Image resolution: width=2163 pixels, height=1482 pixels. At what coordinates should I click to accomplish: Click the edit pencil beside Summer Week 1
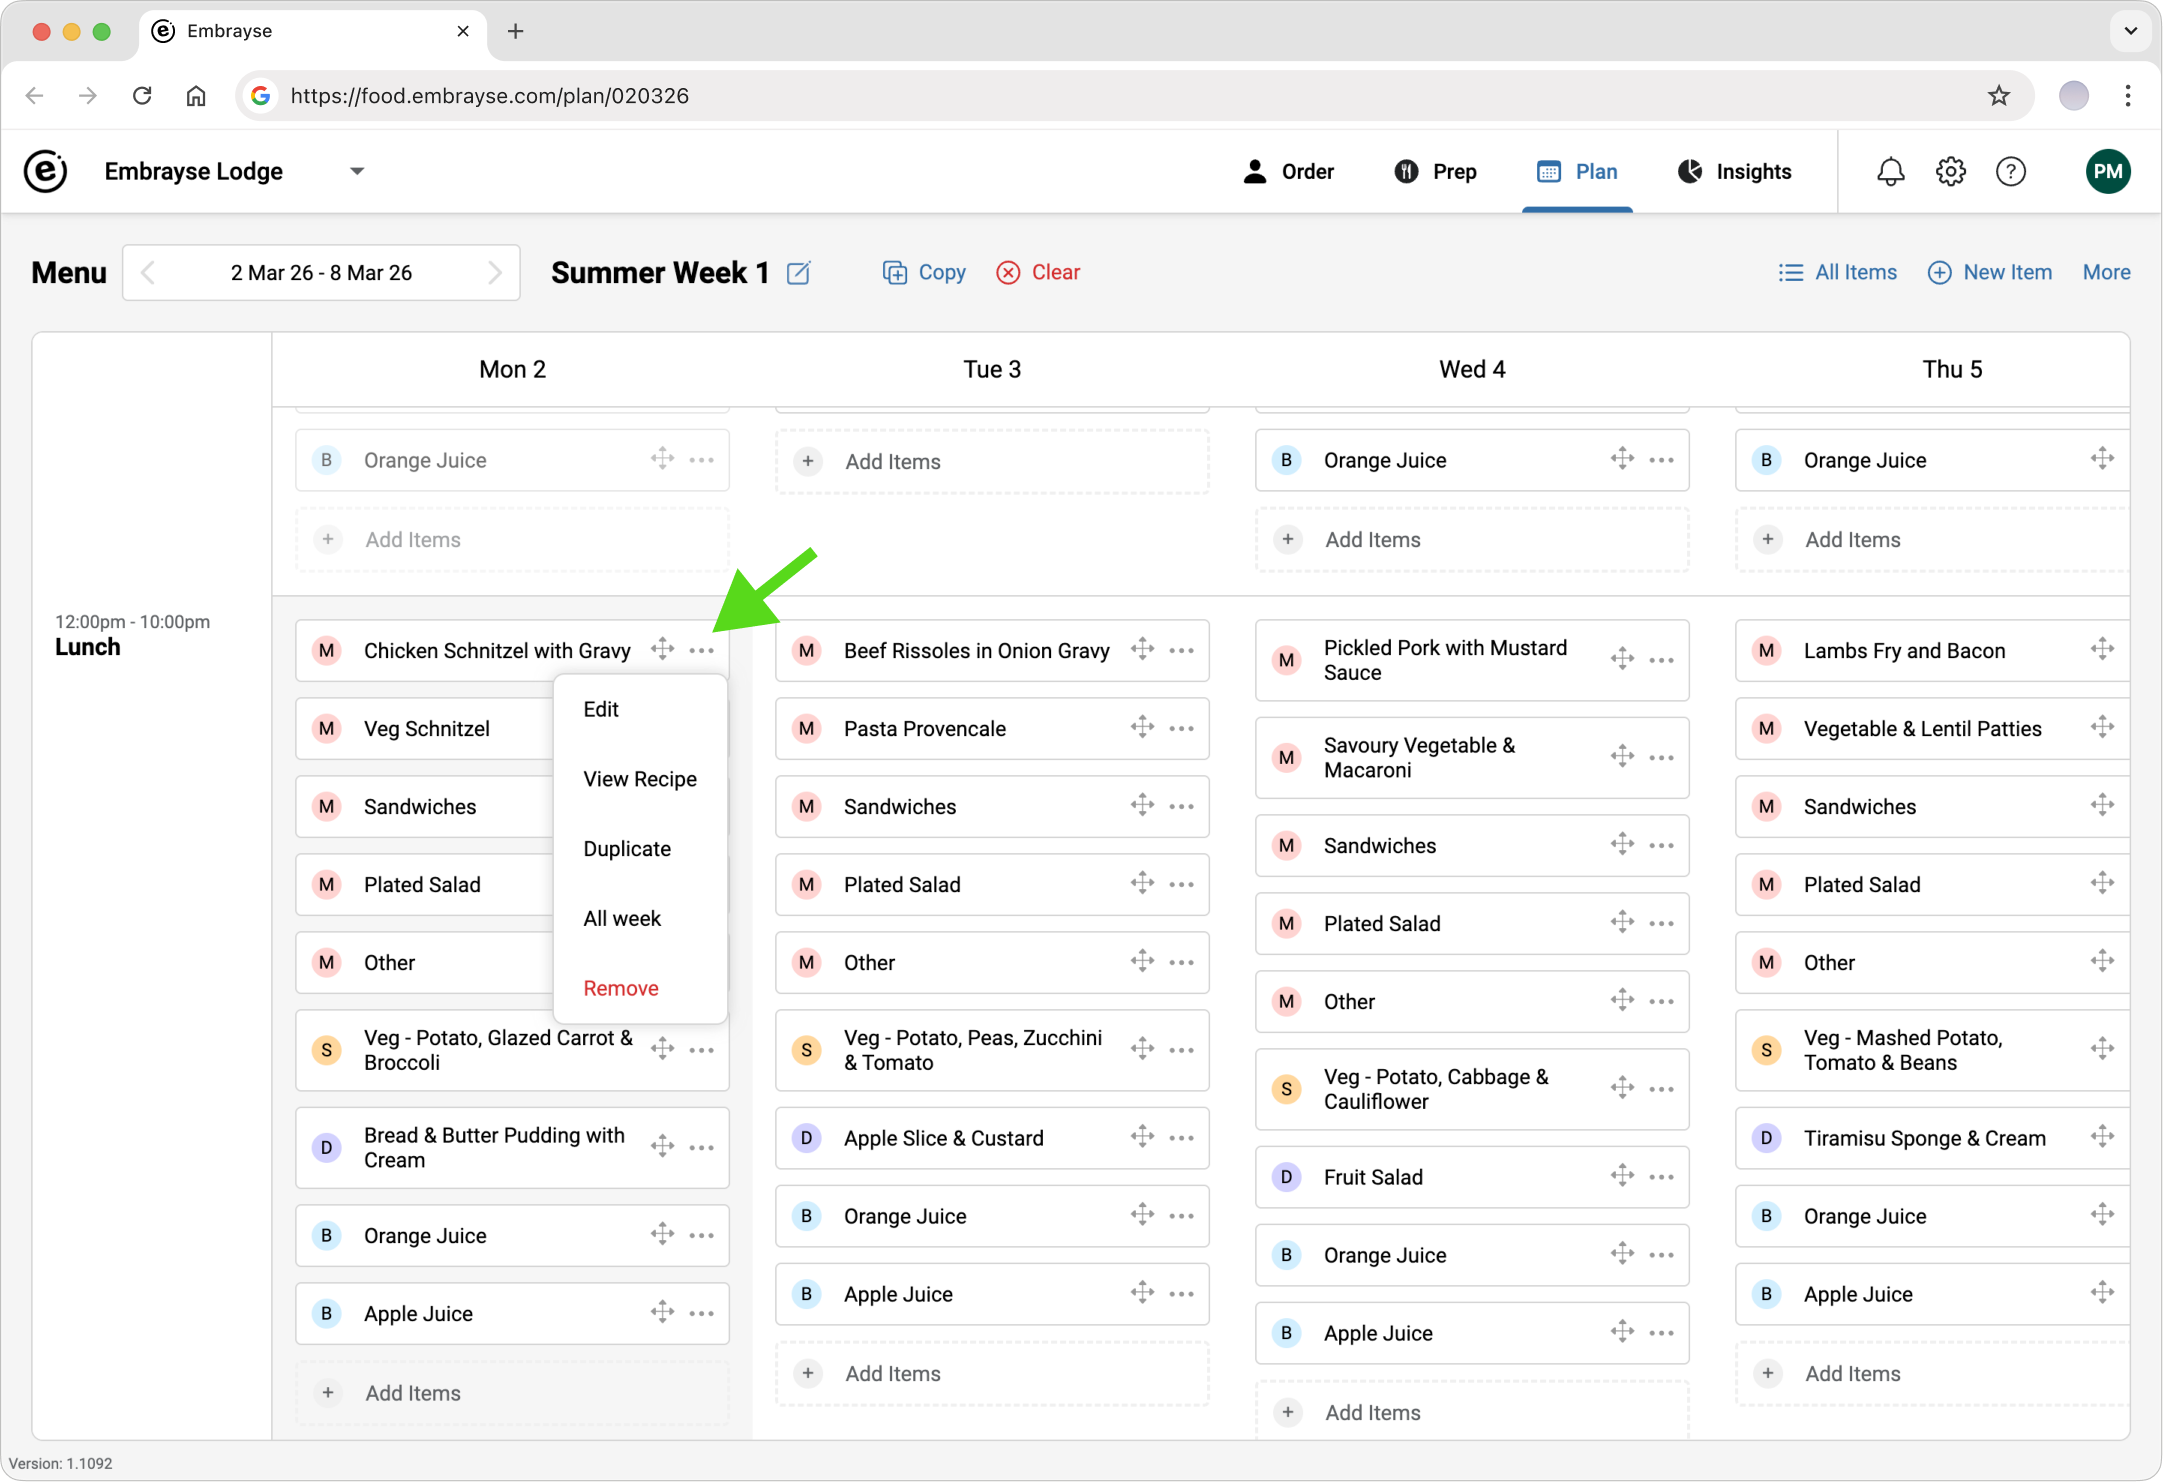click(x=798, y=273)
